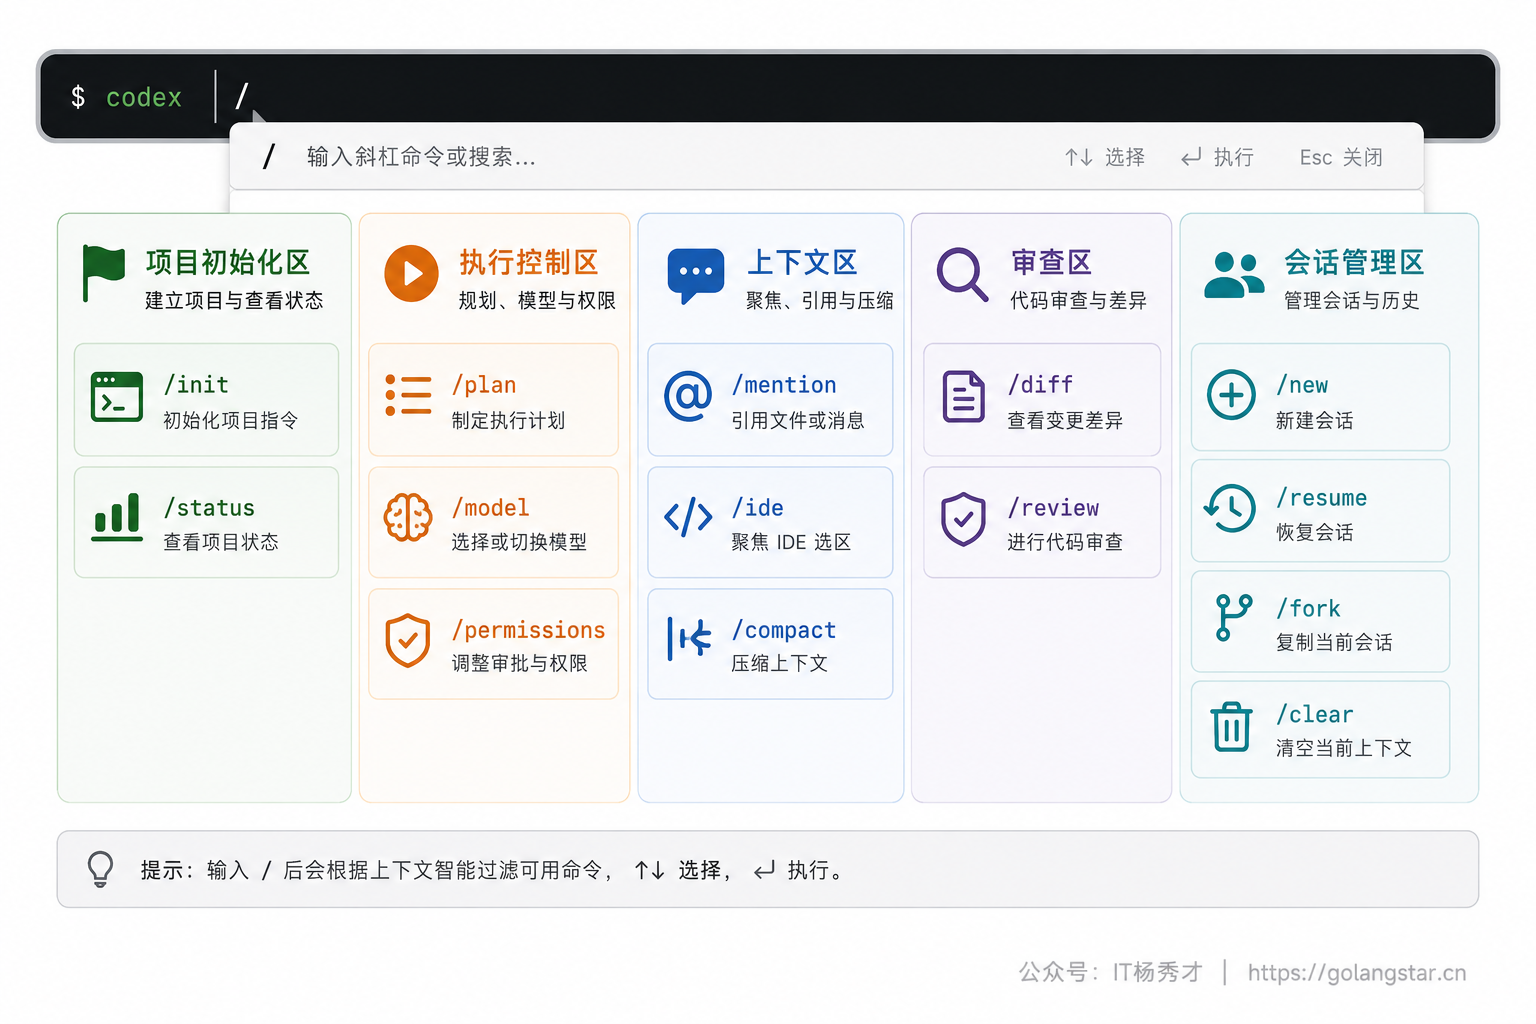Viewport: 1536px width, 1024px height.
Task: Click the Esc 关闭 hint
Action: coord(1341,157)
